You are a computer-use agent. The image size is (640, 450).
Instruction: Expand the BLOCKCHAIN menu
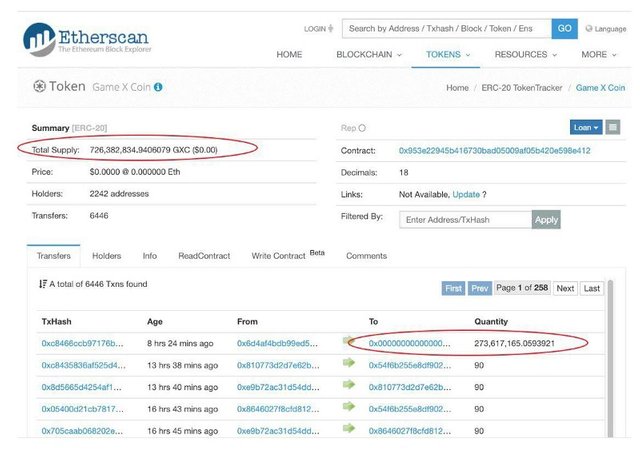[369, 54]
